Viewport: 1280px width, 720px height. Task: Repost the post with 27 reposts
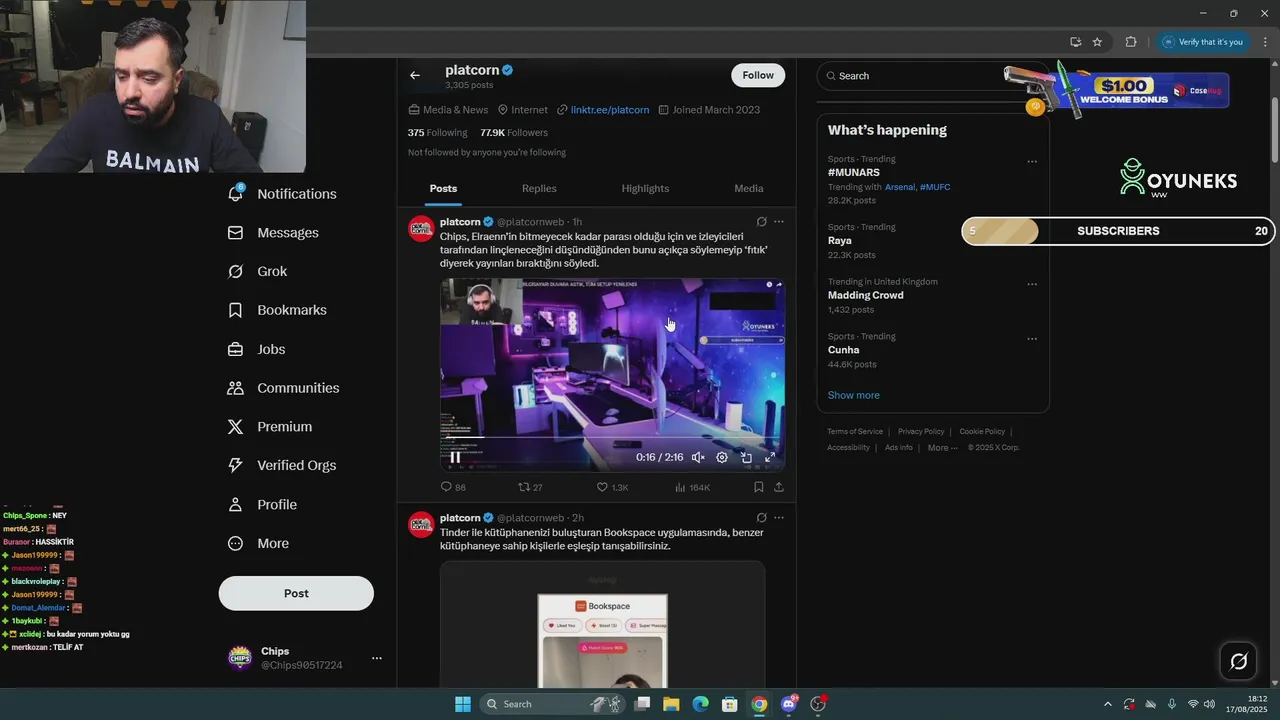[530, 487]
